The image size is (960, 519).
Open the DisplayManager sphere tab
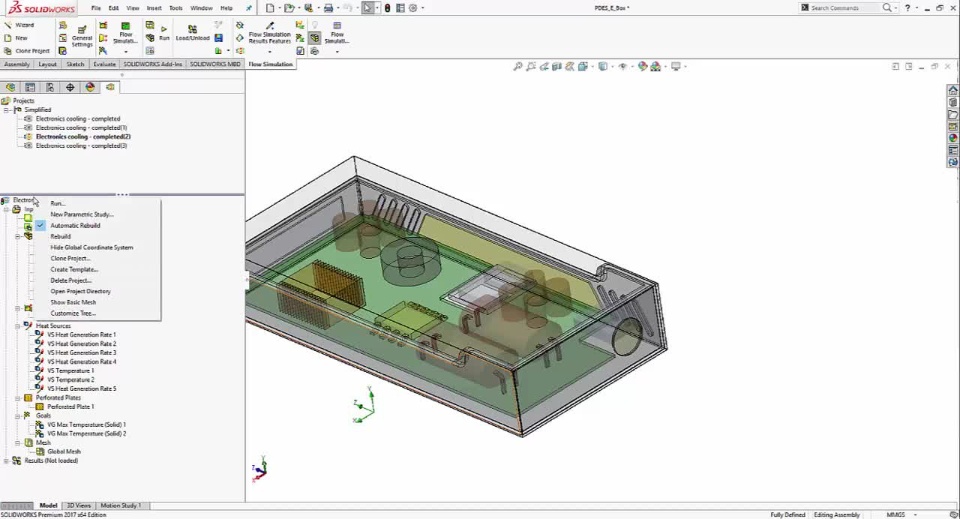pos(90,88)
